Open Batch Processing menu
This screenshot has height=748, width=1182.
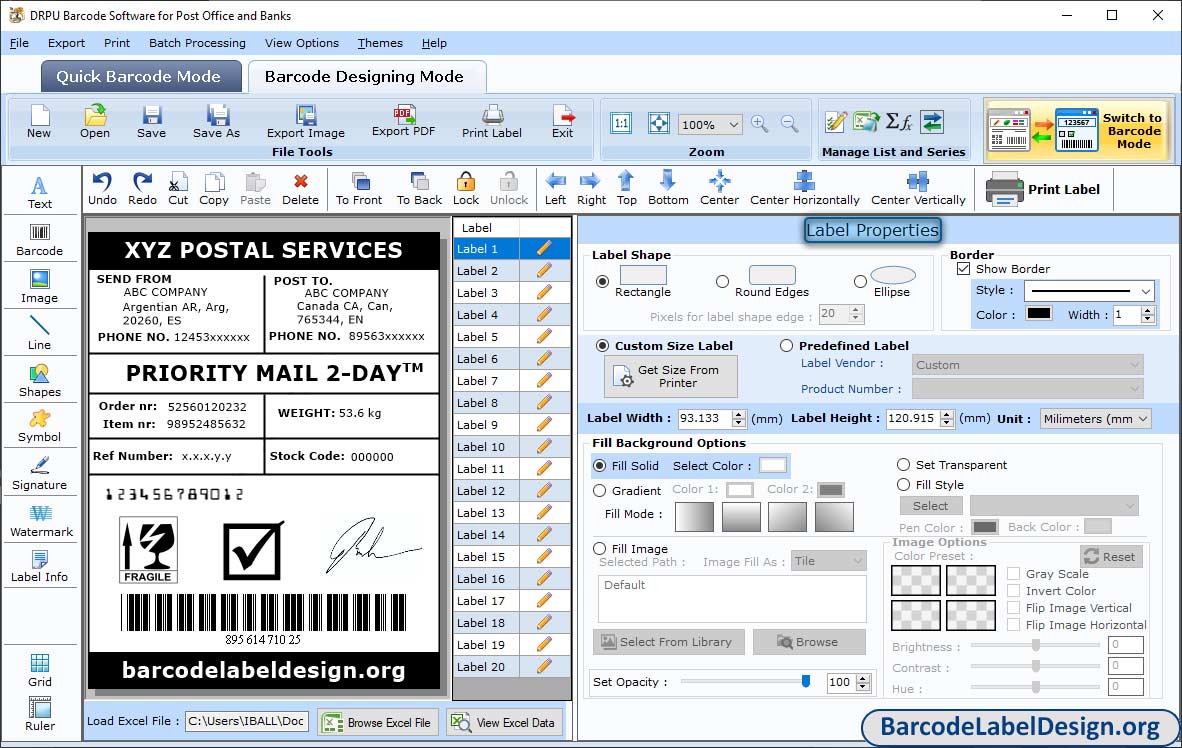click(x=198, y=43)
